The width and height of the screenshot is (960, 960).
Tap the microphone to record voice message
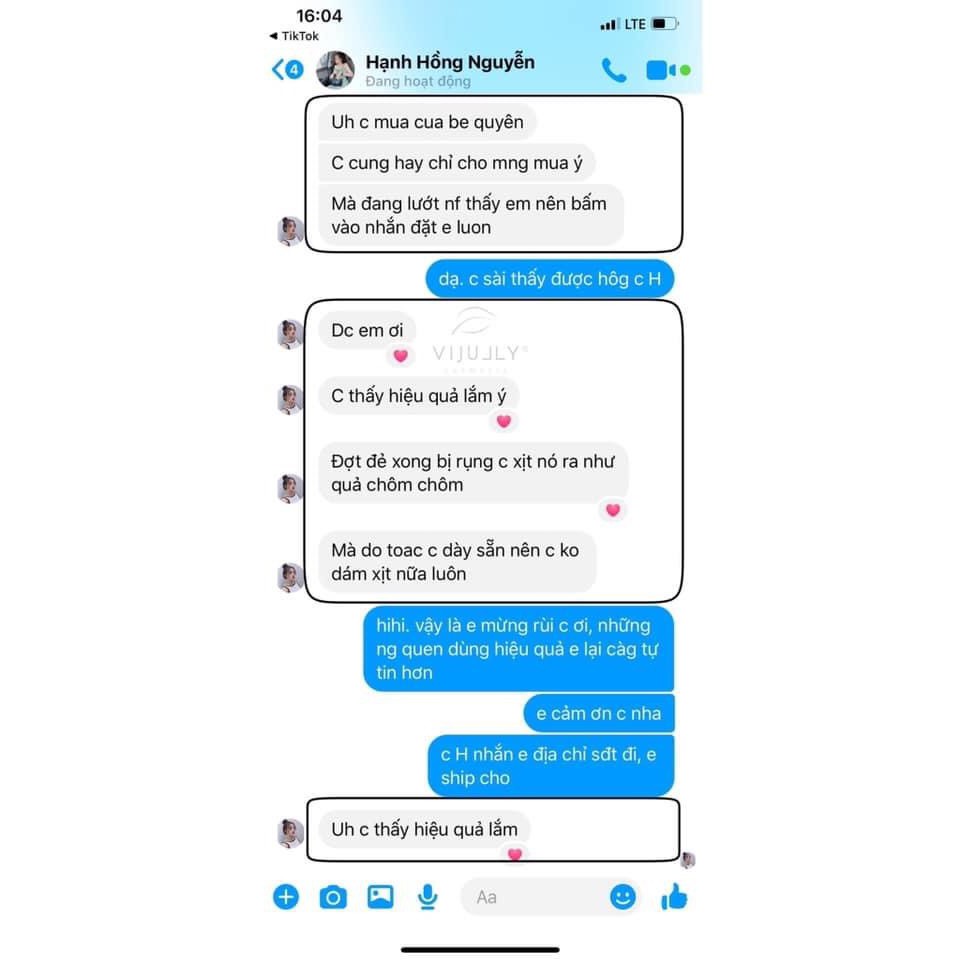[x=427, y=897]
